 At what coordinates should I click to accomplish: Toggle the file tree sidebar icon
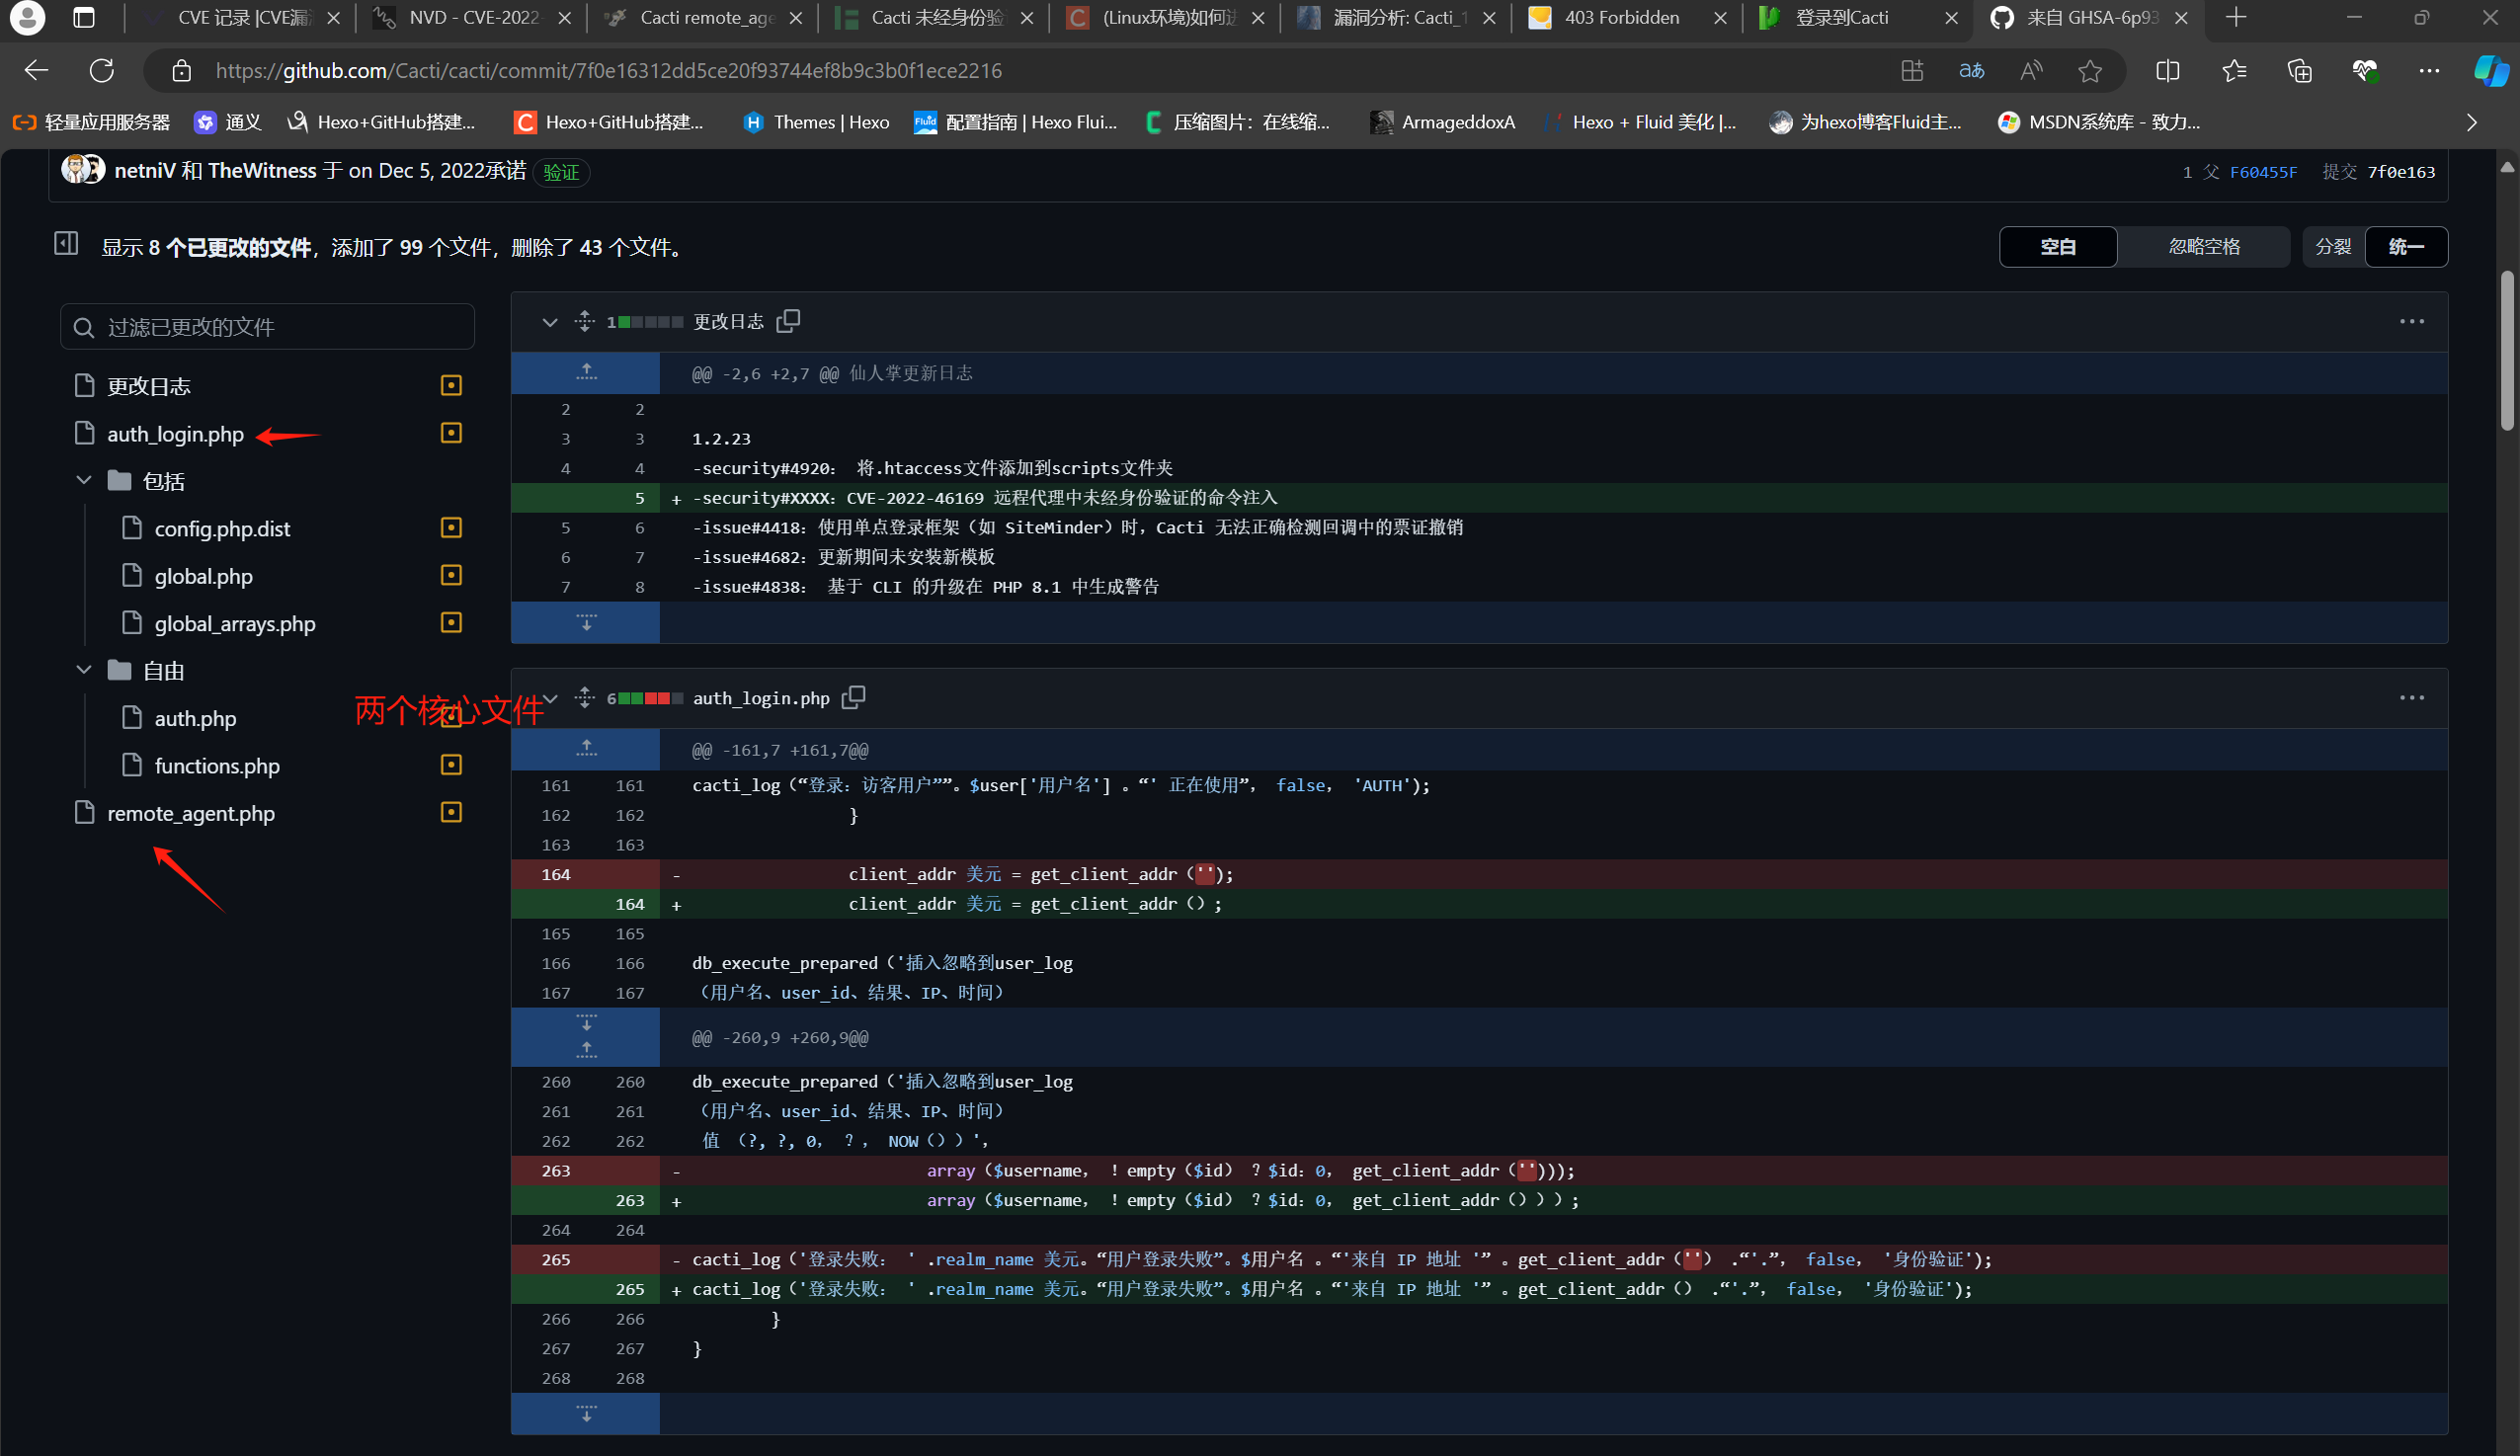[66, 243]
